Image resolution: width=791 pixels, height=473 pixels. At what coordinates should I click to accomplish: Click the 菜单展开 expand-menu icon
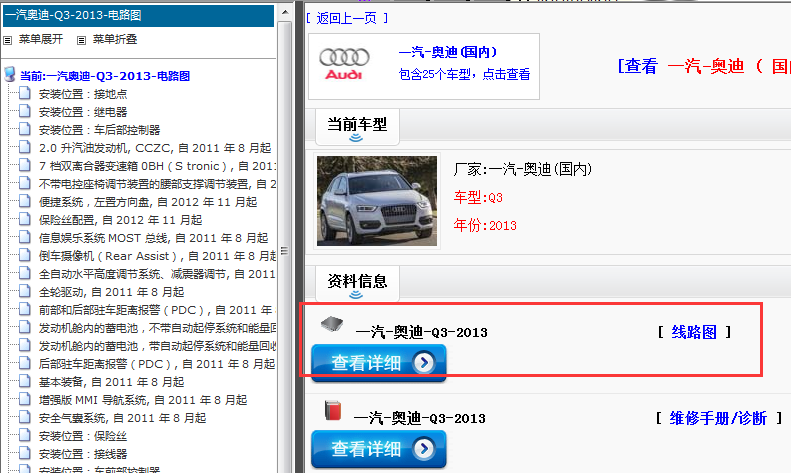click(x=8, y=40)
